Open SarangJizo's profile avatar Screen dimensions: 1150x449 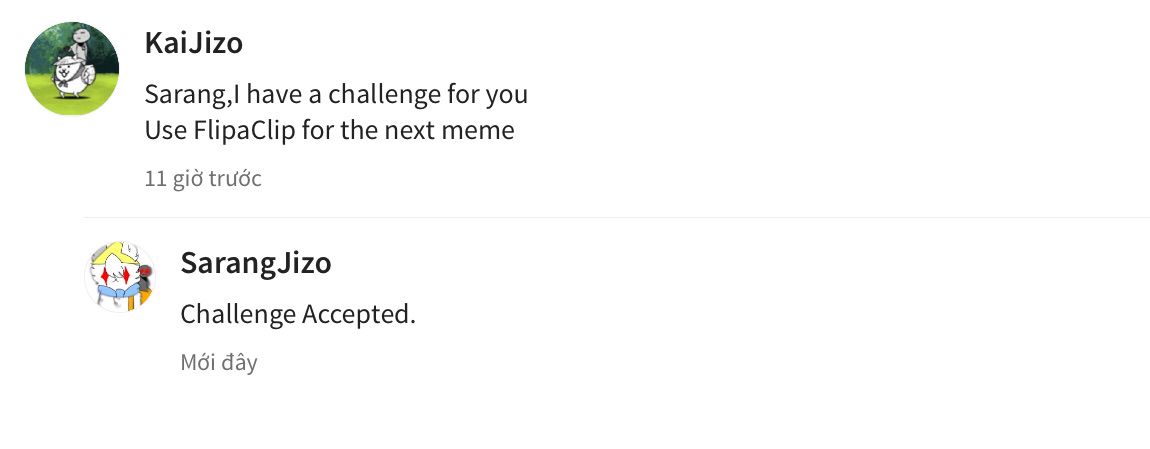pos(119,276)
